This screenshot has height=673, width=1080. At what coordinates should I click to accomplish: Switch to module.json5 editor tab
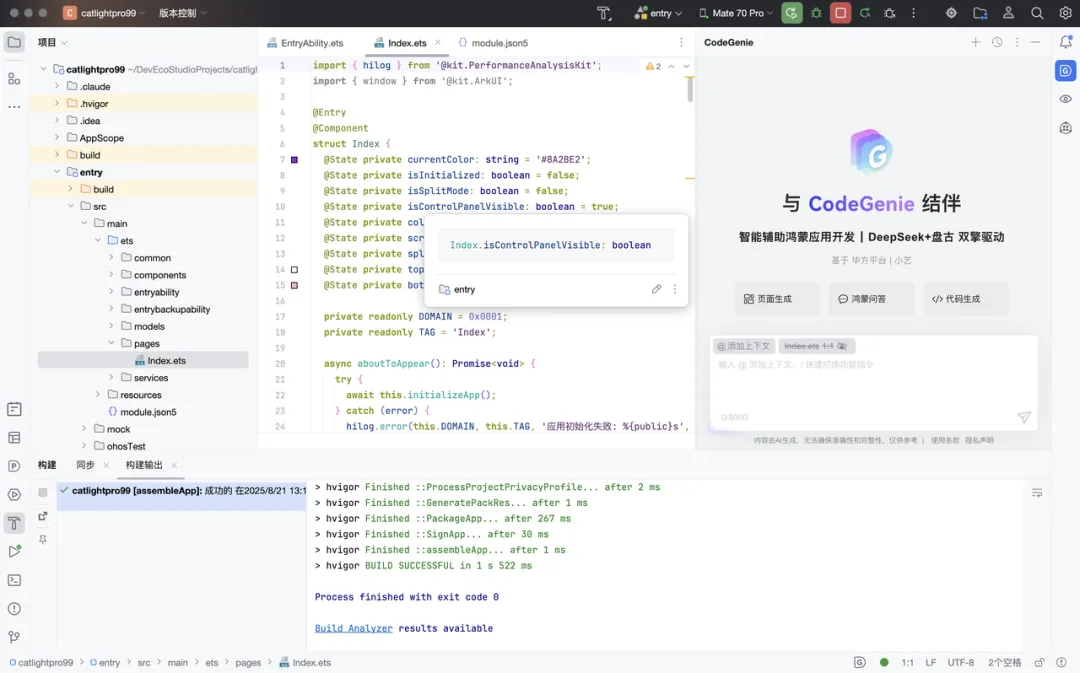pyautogui.click(x=493, y=43)
